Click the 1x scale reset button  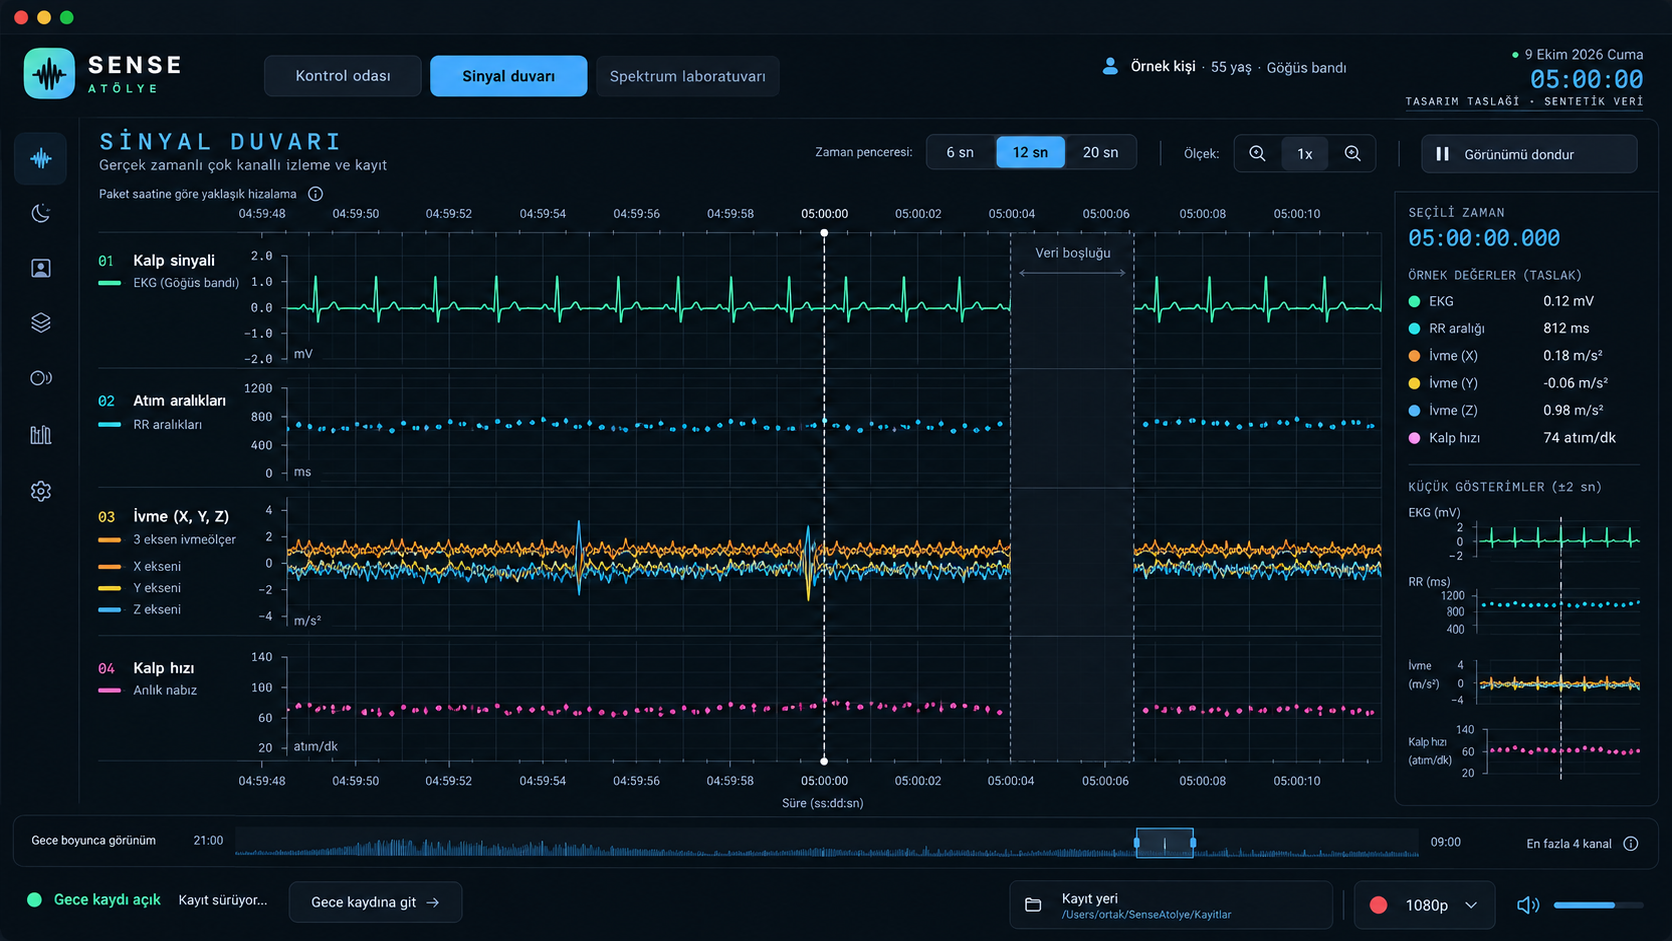pos(1304,153)
